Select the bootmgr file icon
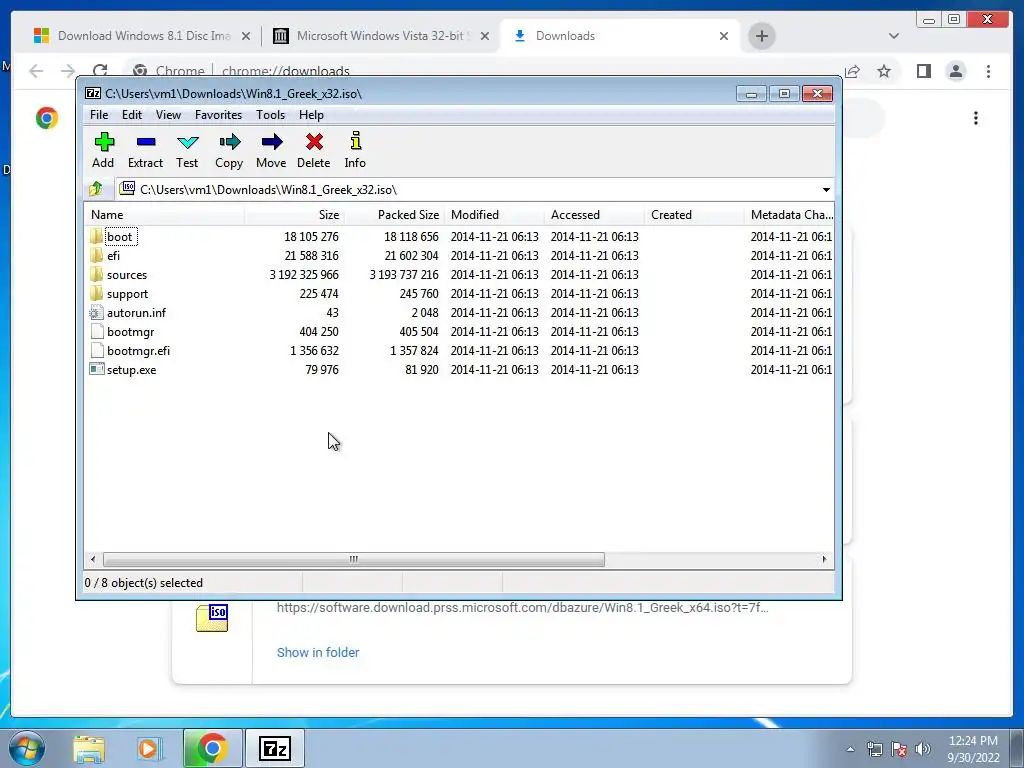 [97, 331]
